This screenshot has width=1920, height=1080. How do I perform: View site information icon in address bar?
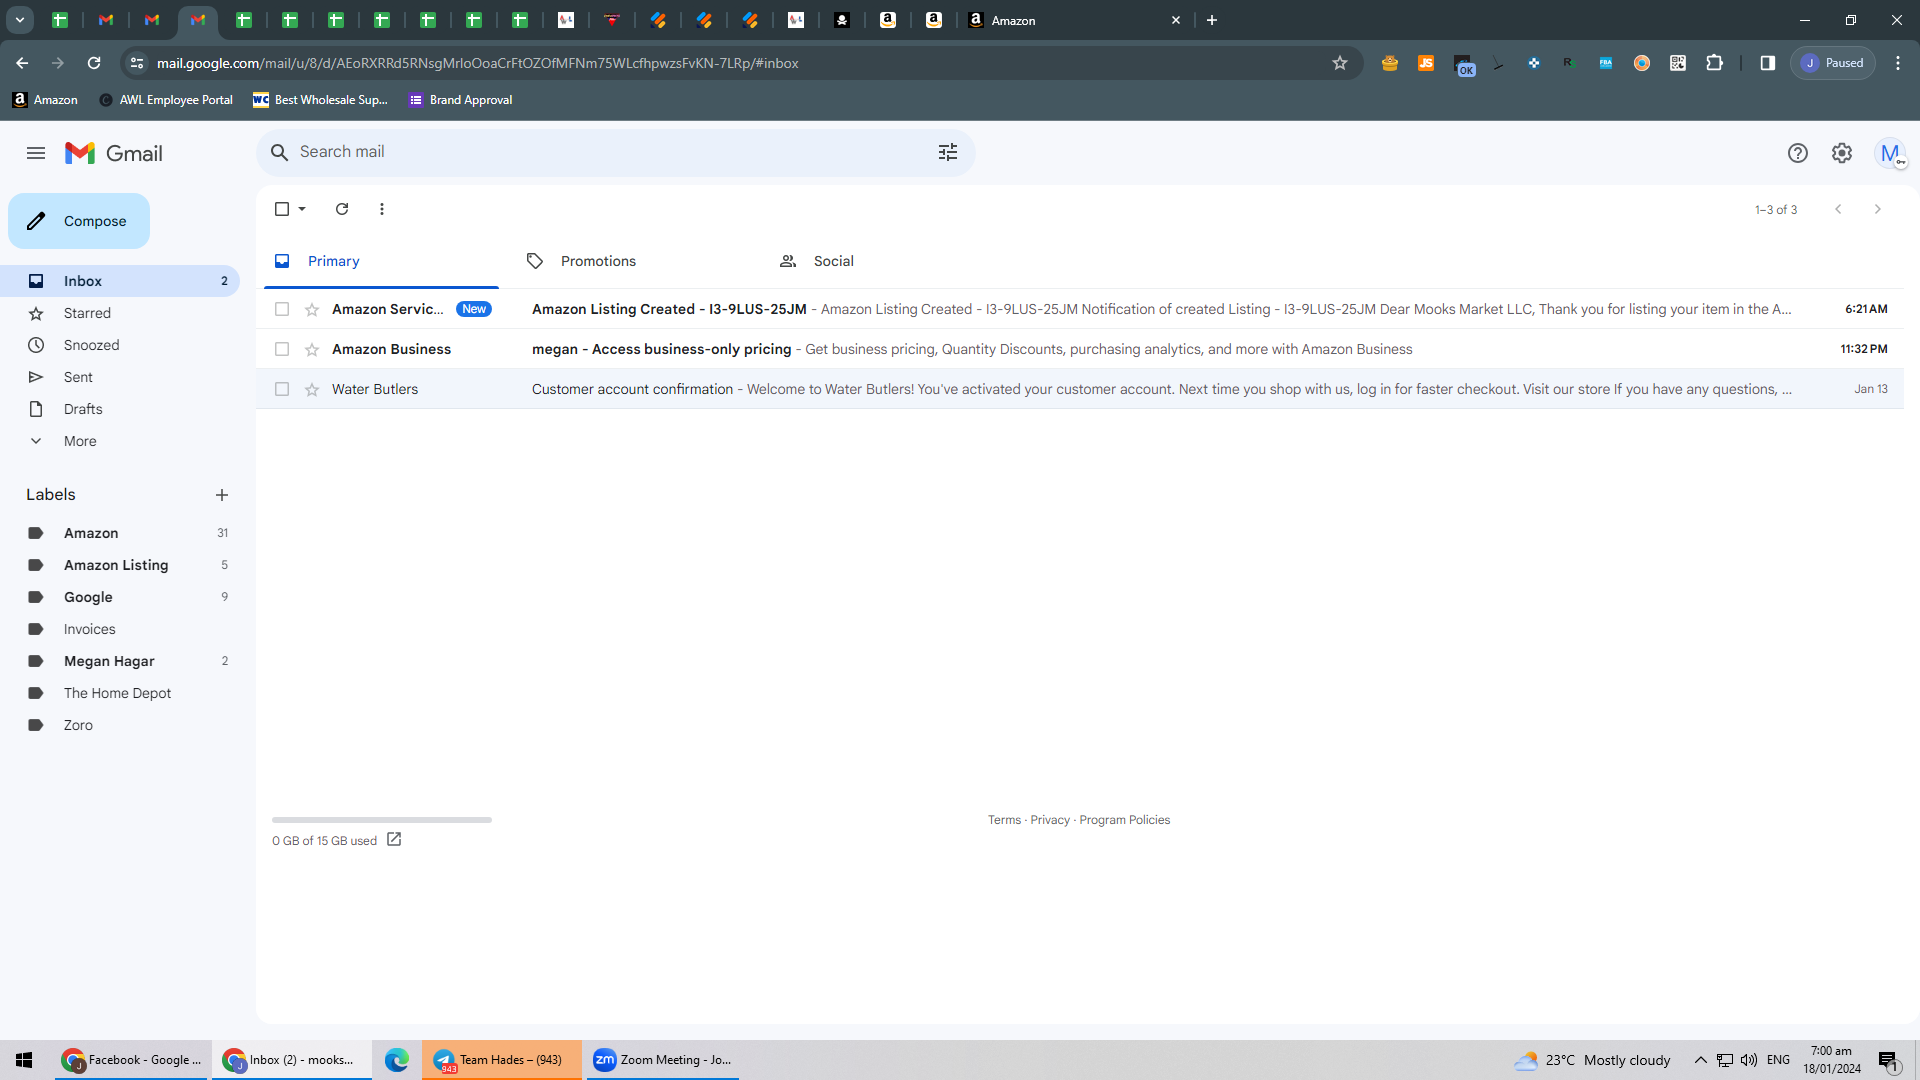137,63
